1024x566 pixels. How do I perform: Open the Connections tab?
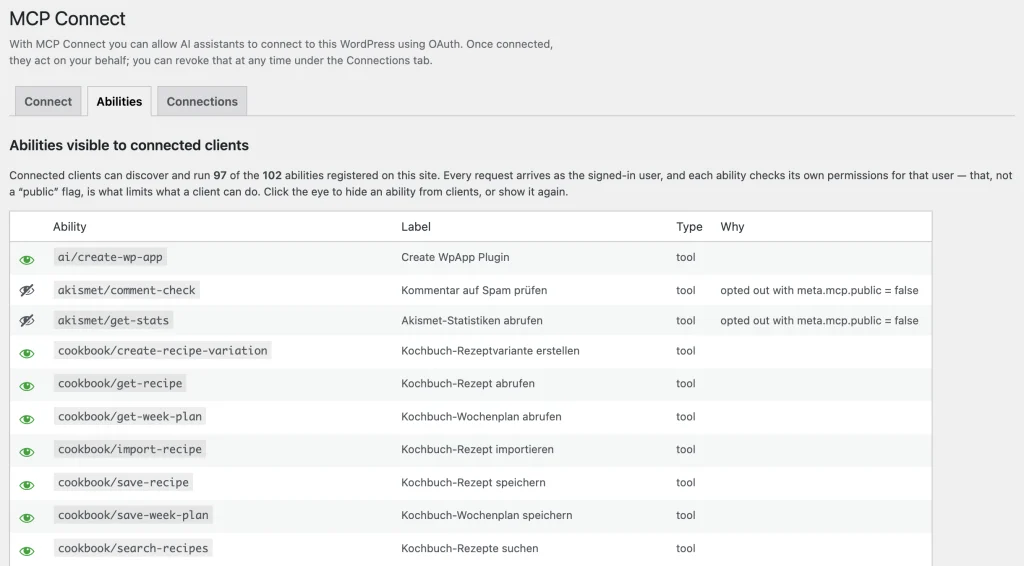tap(202, 101)
